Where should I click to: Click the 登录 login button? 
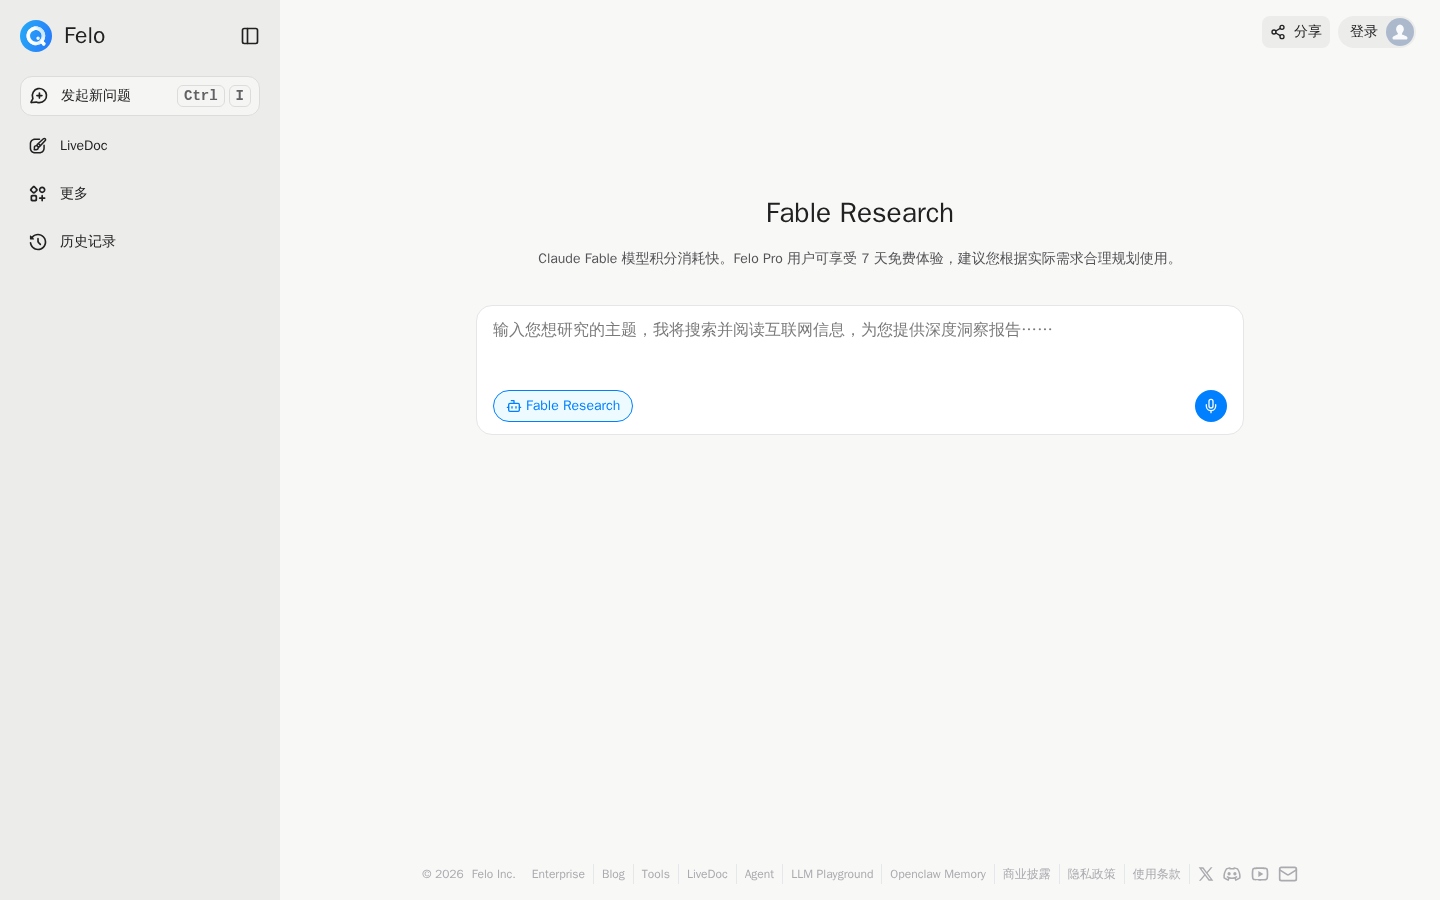[1377, 32]
